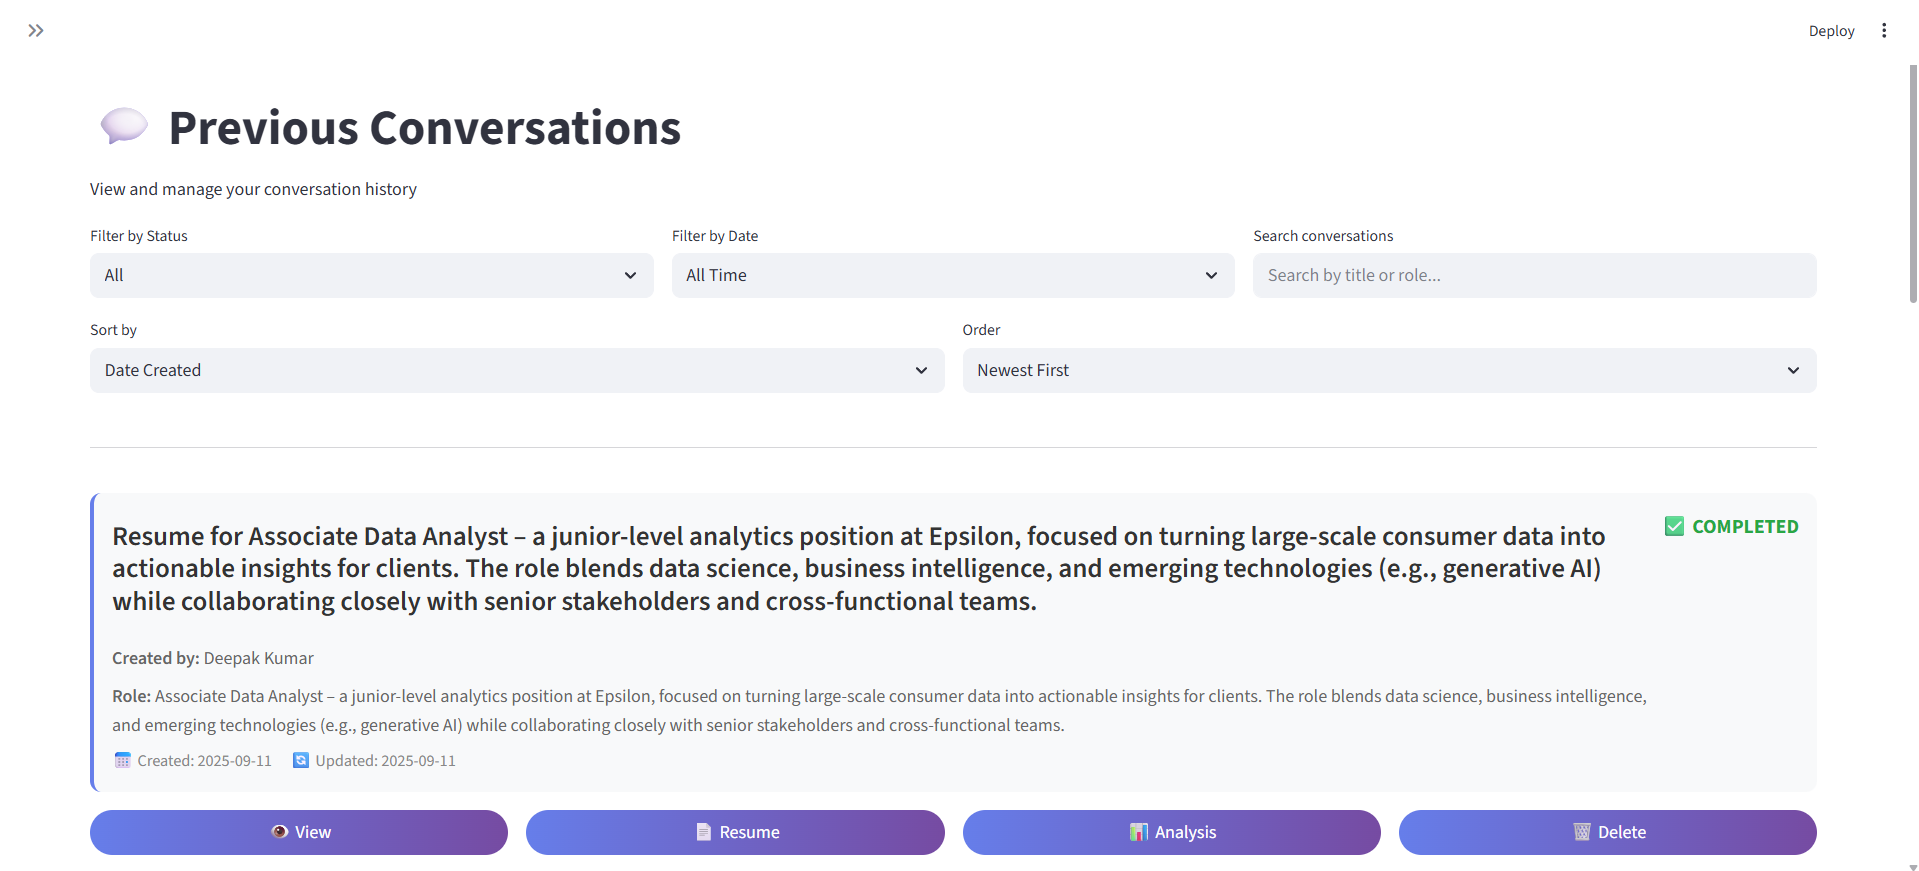The height and width of the screenshot is (871, 1919).
Task: Open the Filter by Status dropdown
Action: tap(371, 275)
